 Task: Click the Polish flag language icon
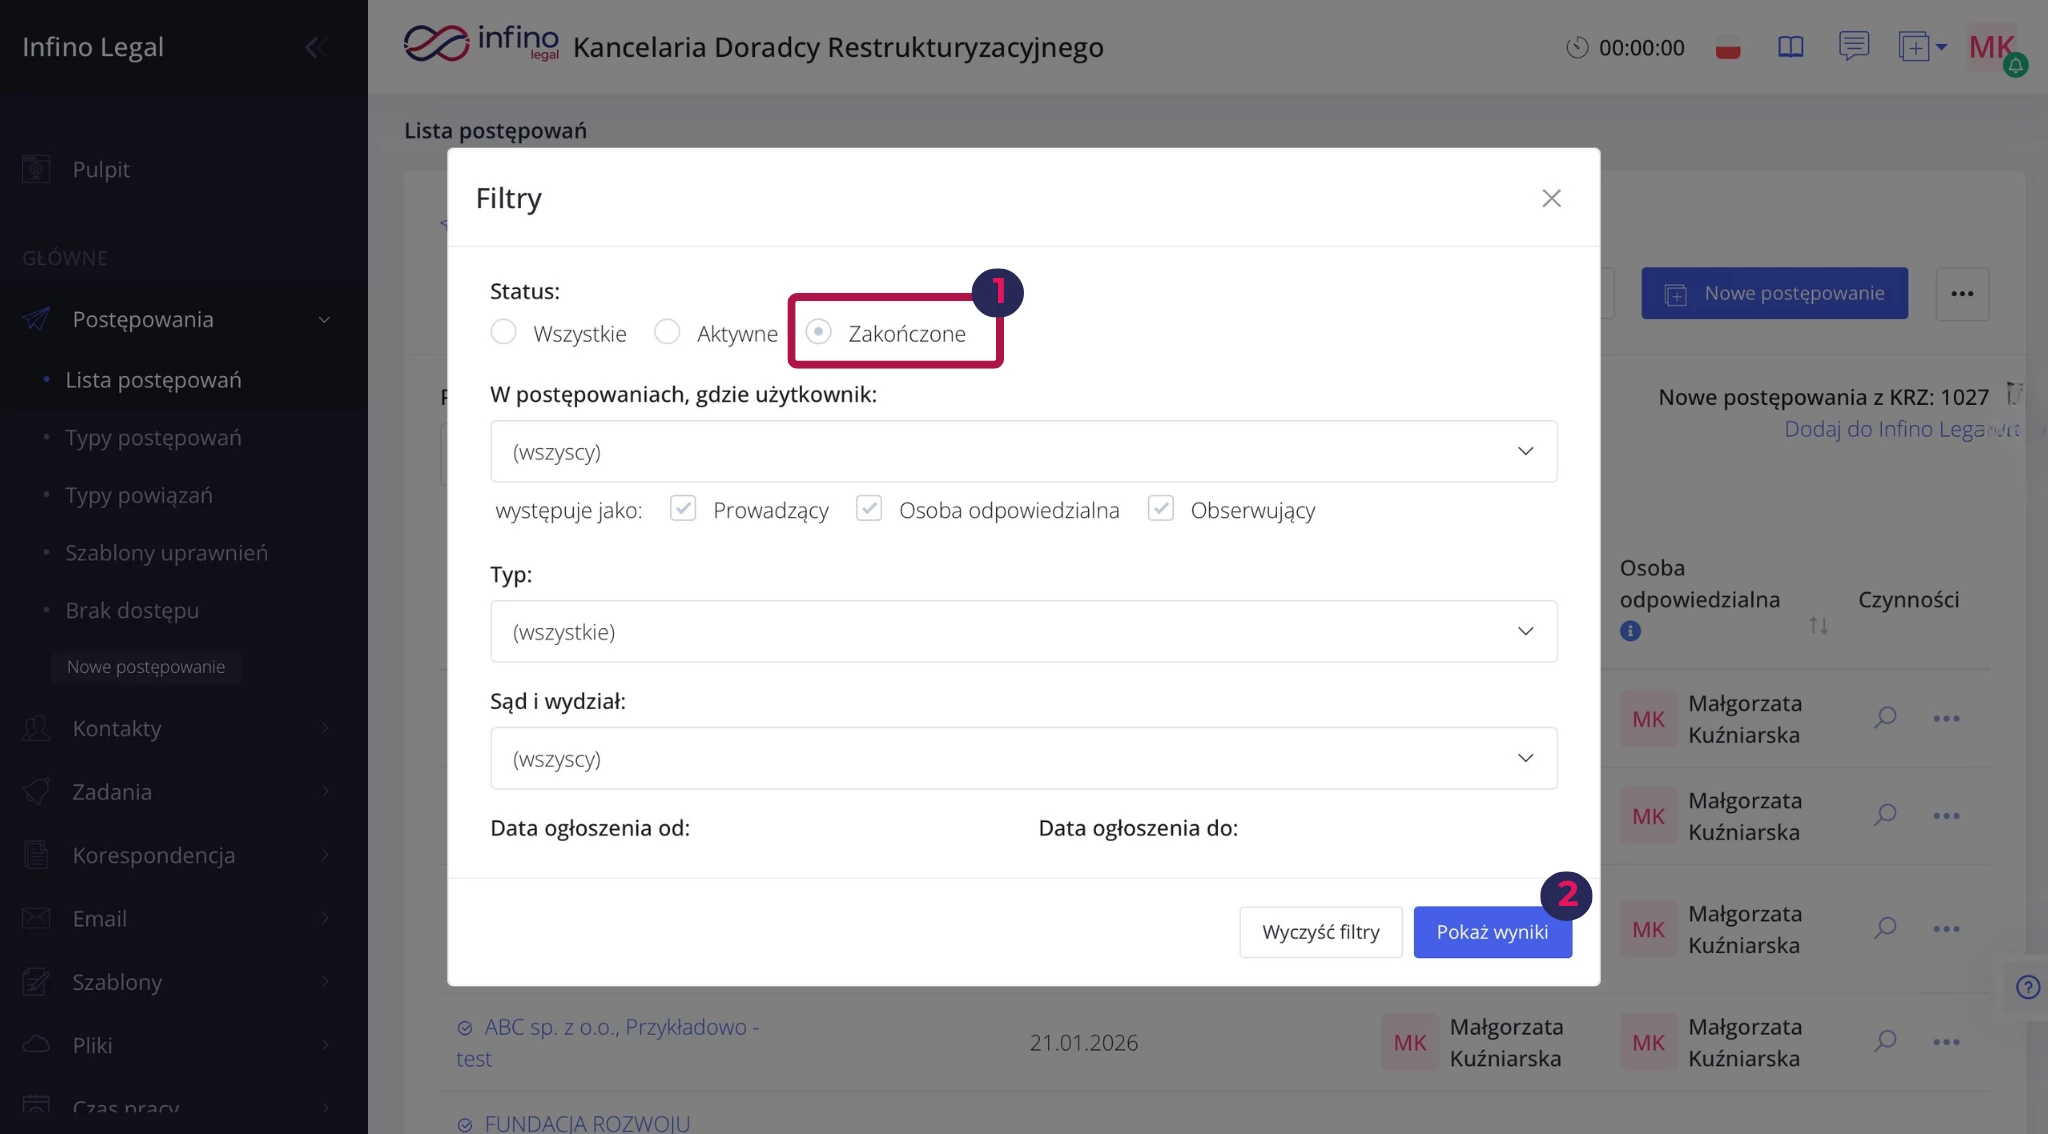(x=1728, y=48)
